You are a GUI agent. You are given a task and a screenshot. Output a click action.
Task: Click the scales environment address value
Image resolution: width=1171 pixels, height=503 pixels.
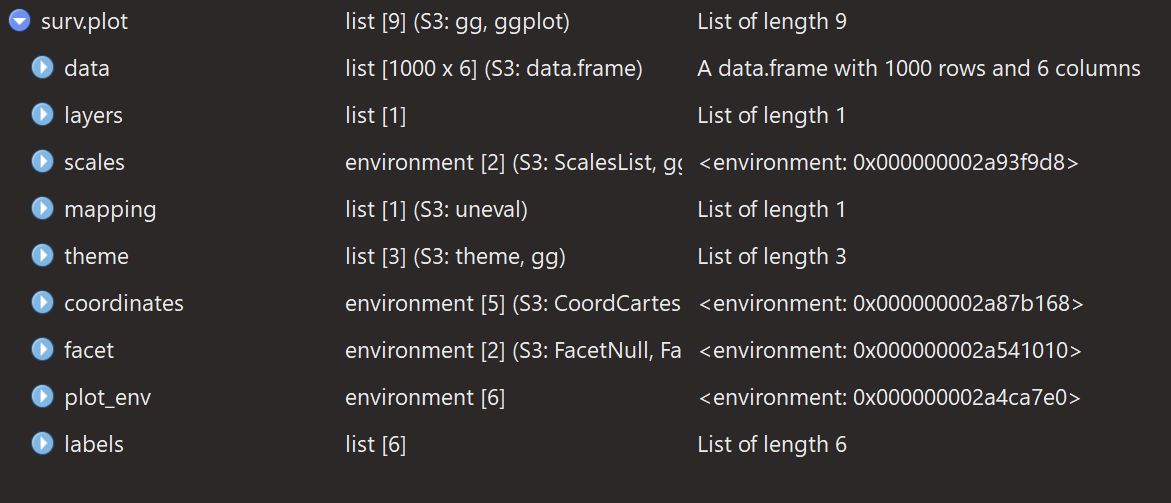(888, 162)
